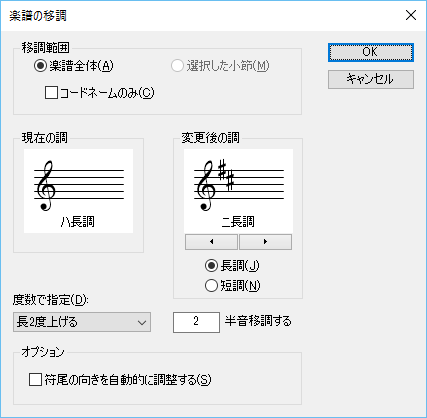Click the treble clef in 現在の調

click(45, 186)
